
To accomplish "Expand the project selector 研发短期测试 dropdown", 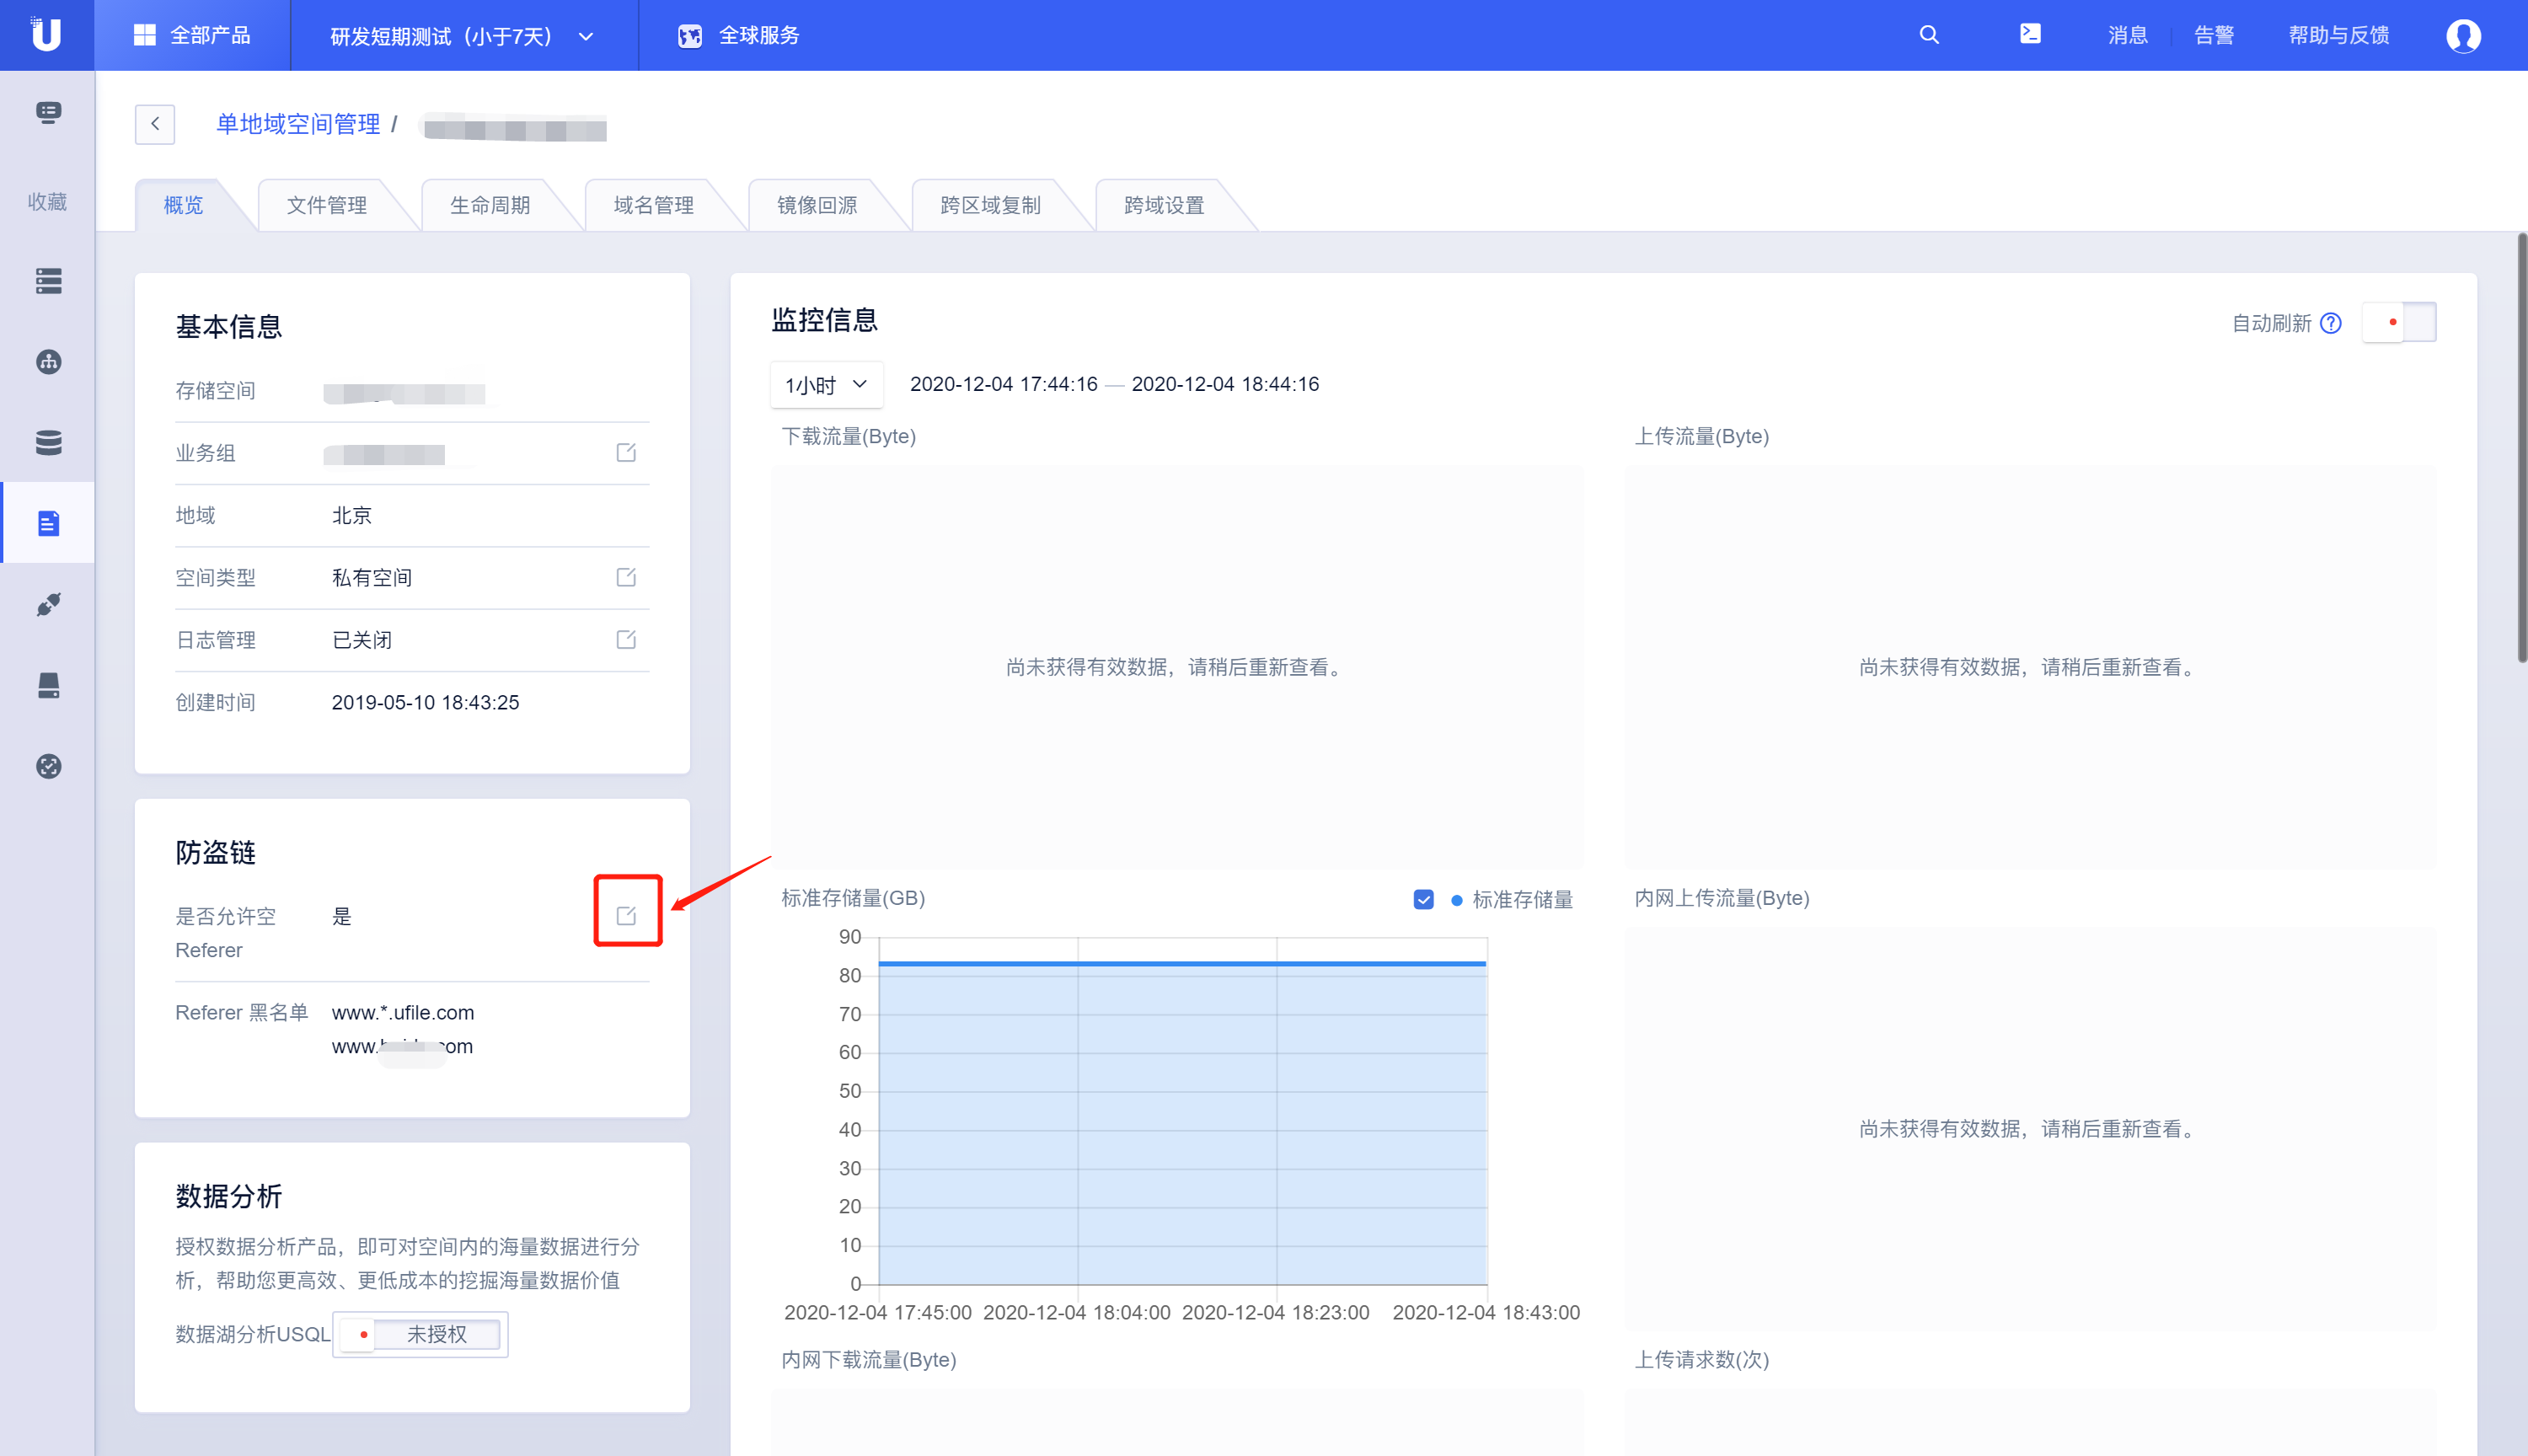I will 463,36.
